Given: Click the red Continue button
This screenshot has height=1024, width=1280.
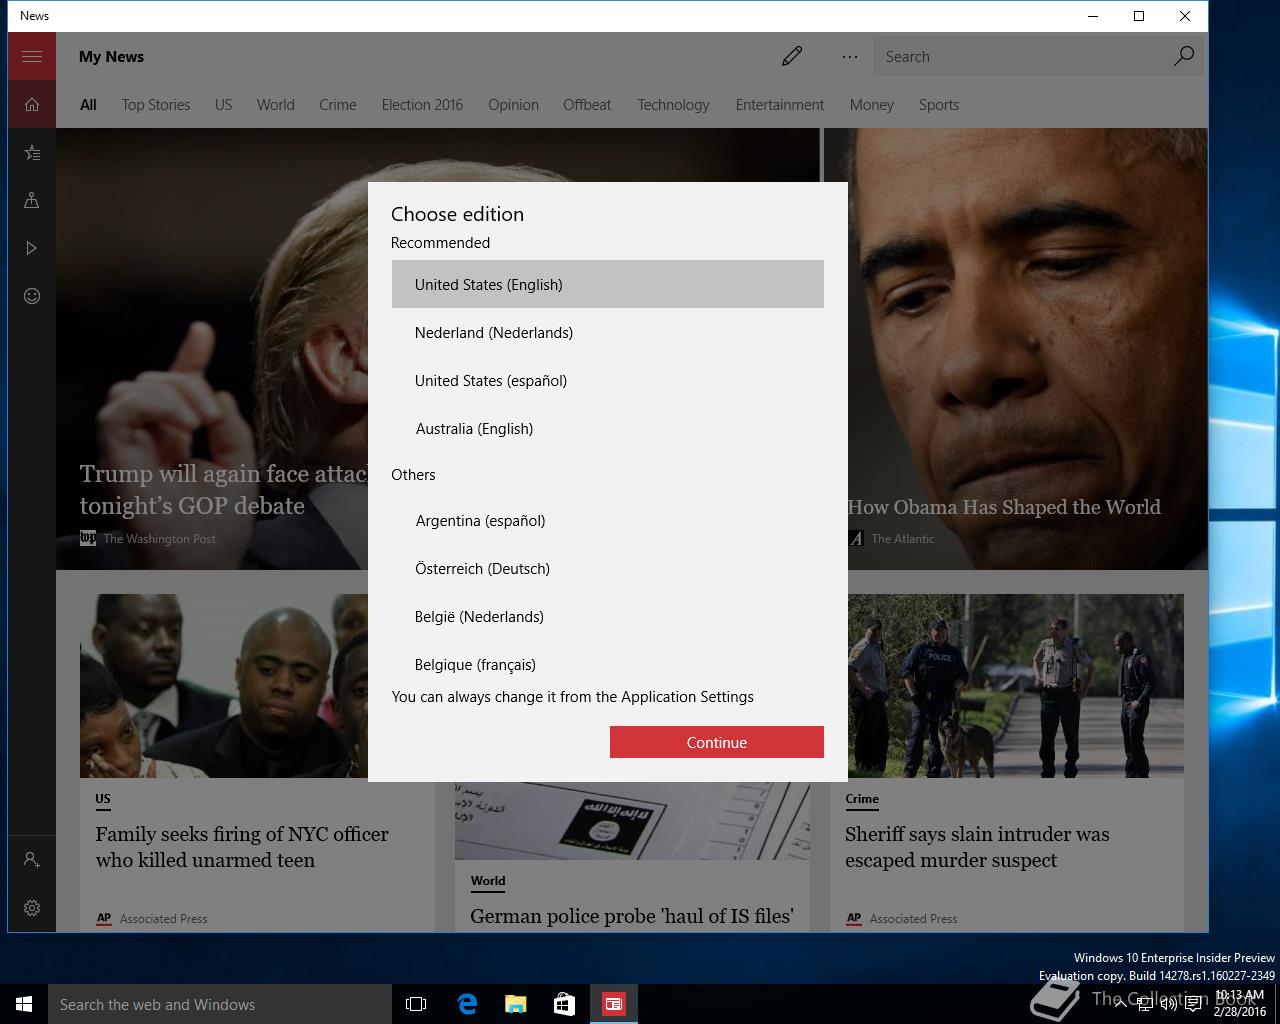Looking at the screenshot, I should coord(717,742).
